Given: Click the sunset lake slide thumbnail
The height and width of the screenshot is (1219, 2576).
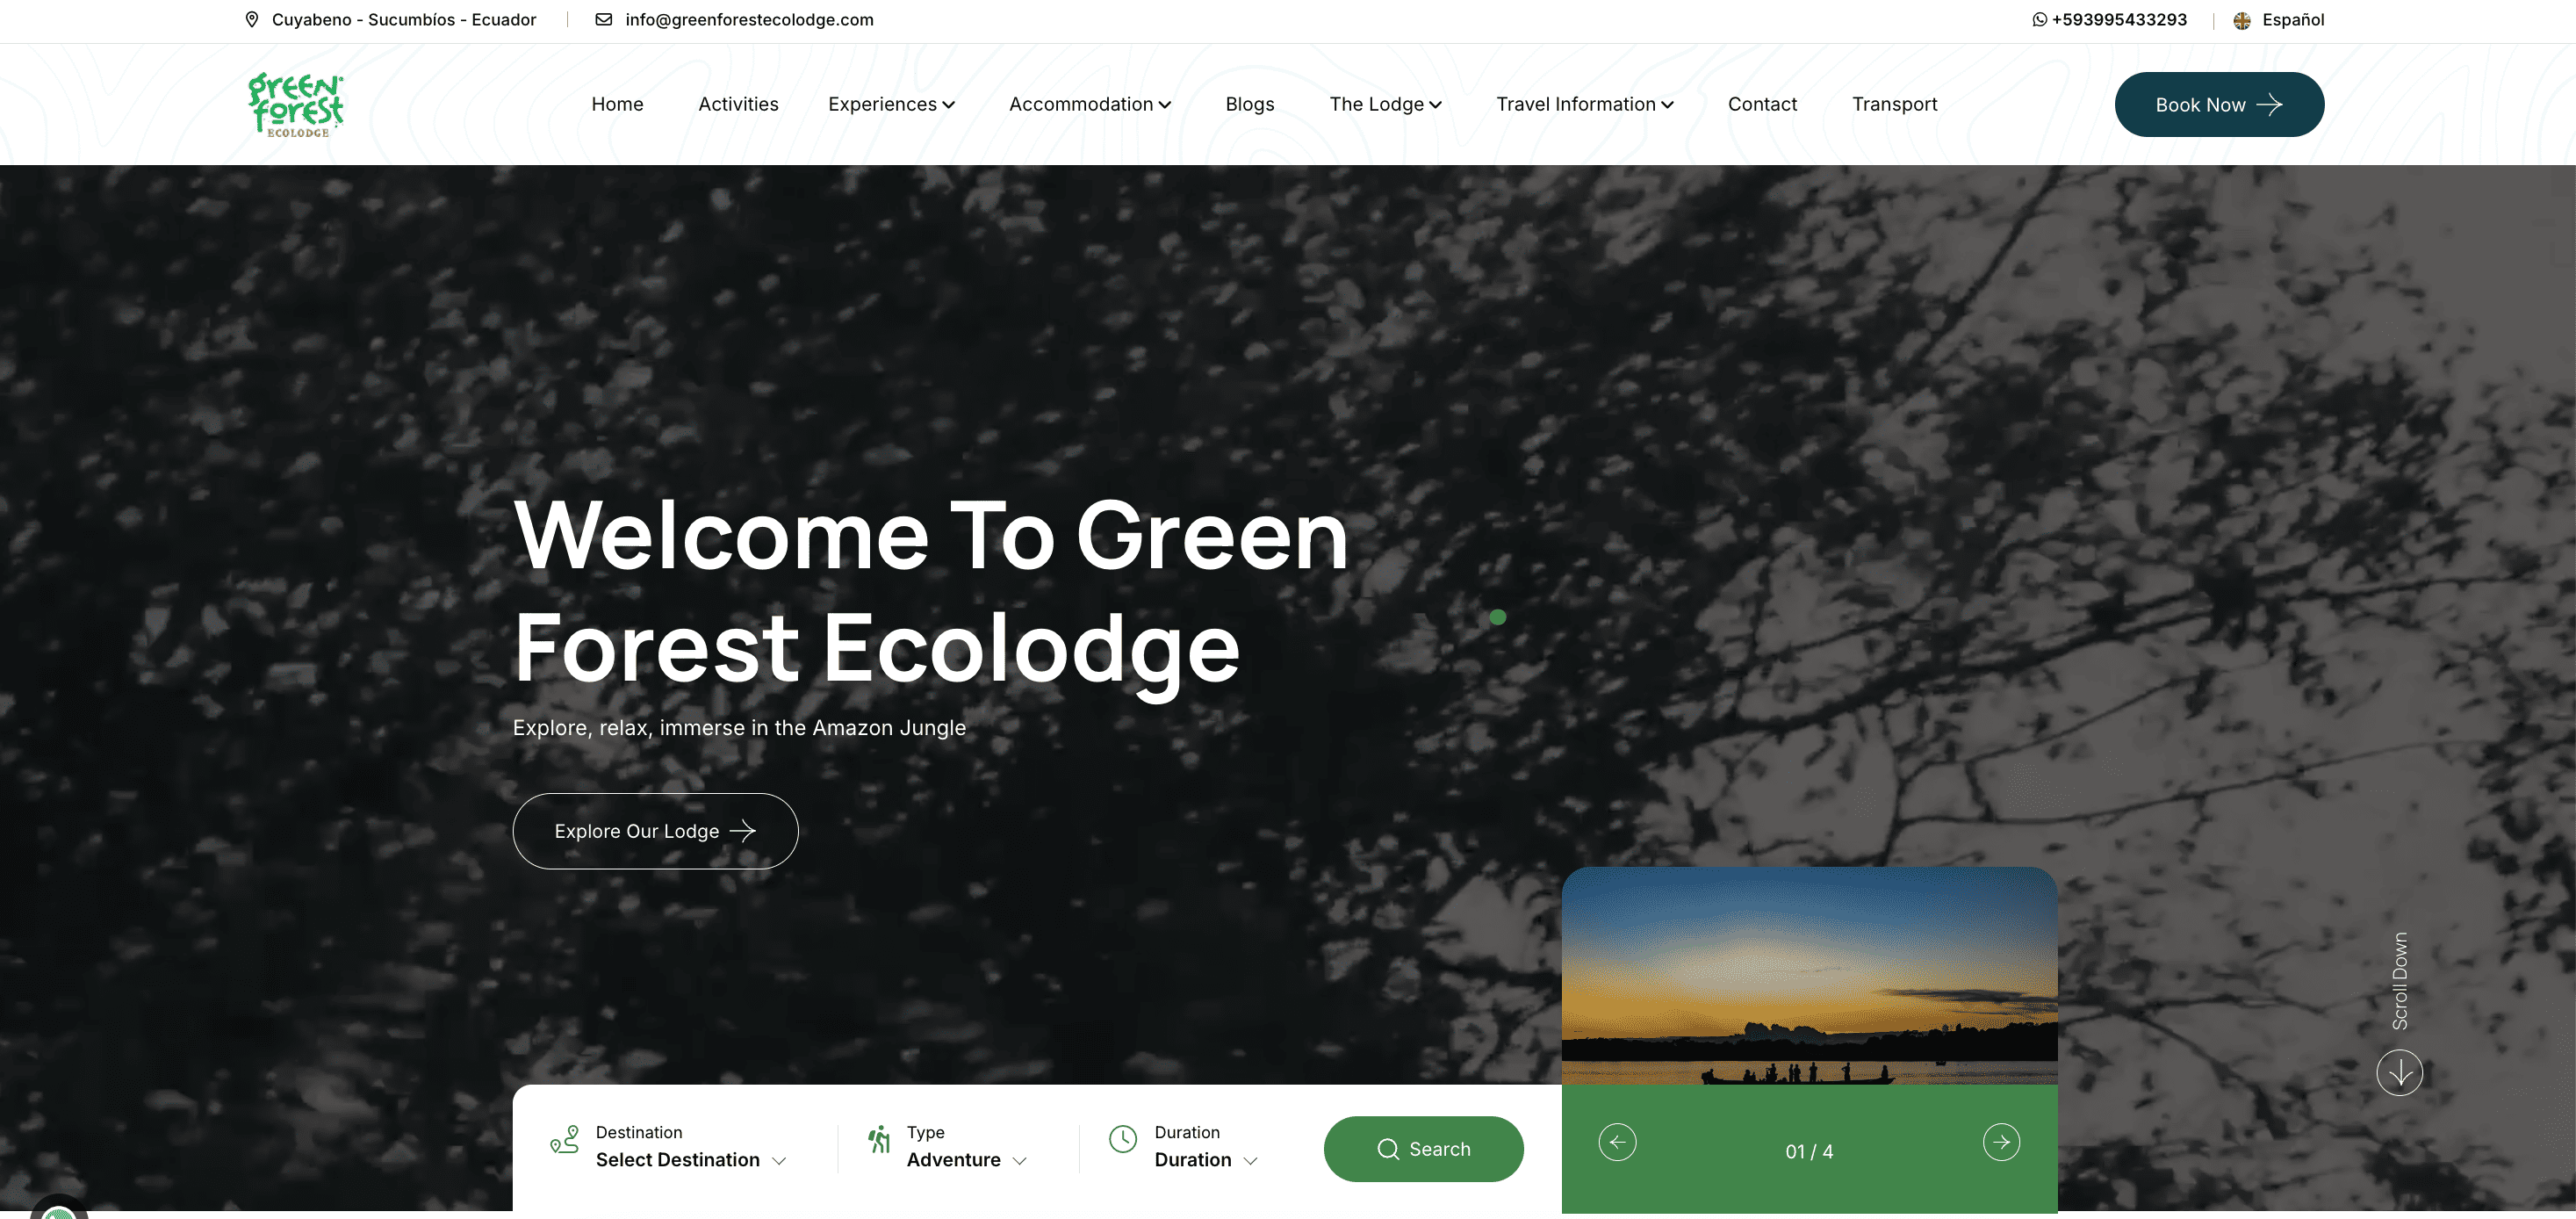Looking at the screenshot, I should tap(1809, 976).
